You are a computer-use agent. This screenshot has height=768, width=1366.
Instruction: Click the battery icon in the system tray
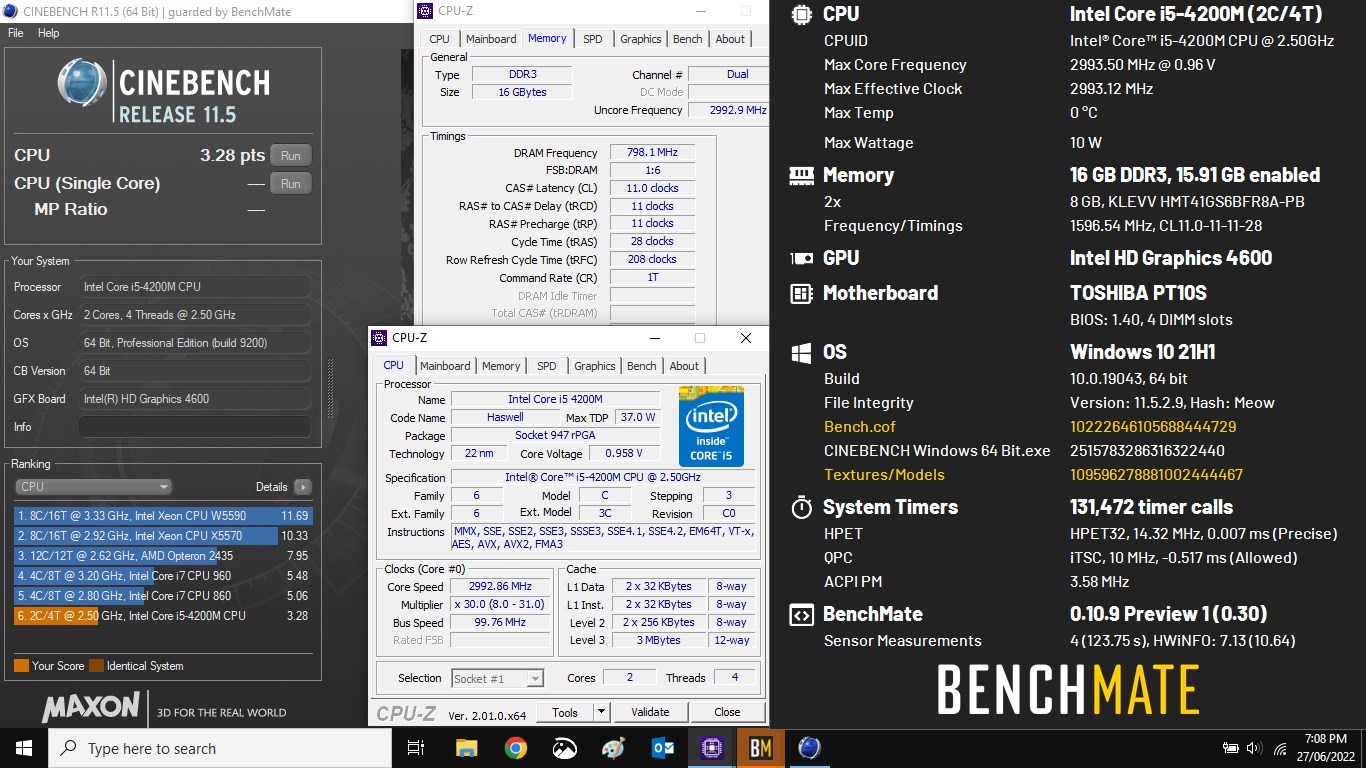(x=1231, y=748)
